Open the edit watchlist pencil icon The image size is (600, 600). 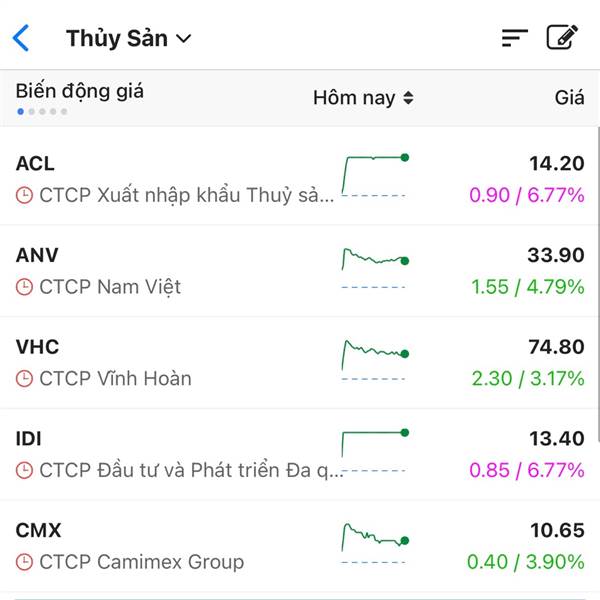[x=562, y=37]
